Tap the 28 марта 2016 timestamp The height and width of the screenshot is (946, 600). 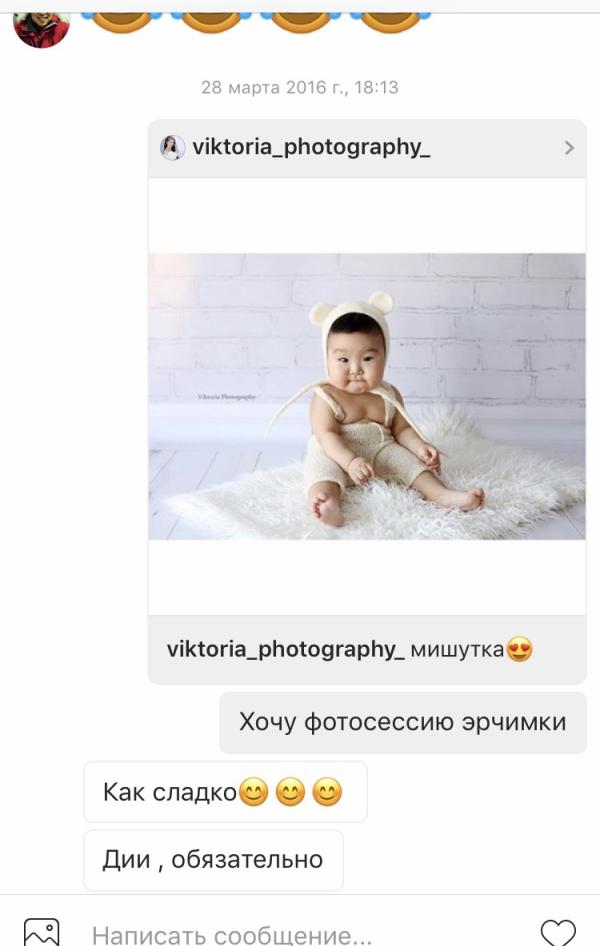pyautogui.click(x=300, y=87)
